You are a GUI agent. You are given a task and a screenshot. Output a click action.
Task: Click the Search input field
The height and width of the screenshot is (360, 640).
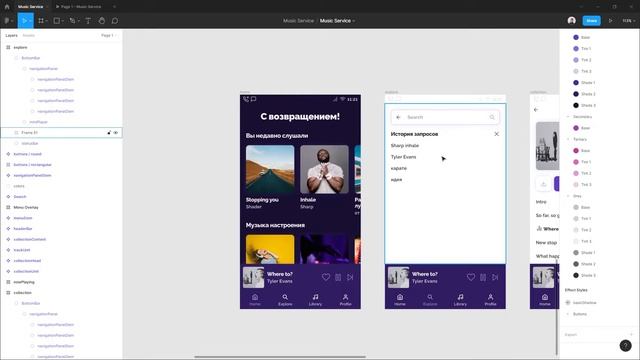coord(445,117)
